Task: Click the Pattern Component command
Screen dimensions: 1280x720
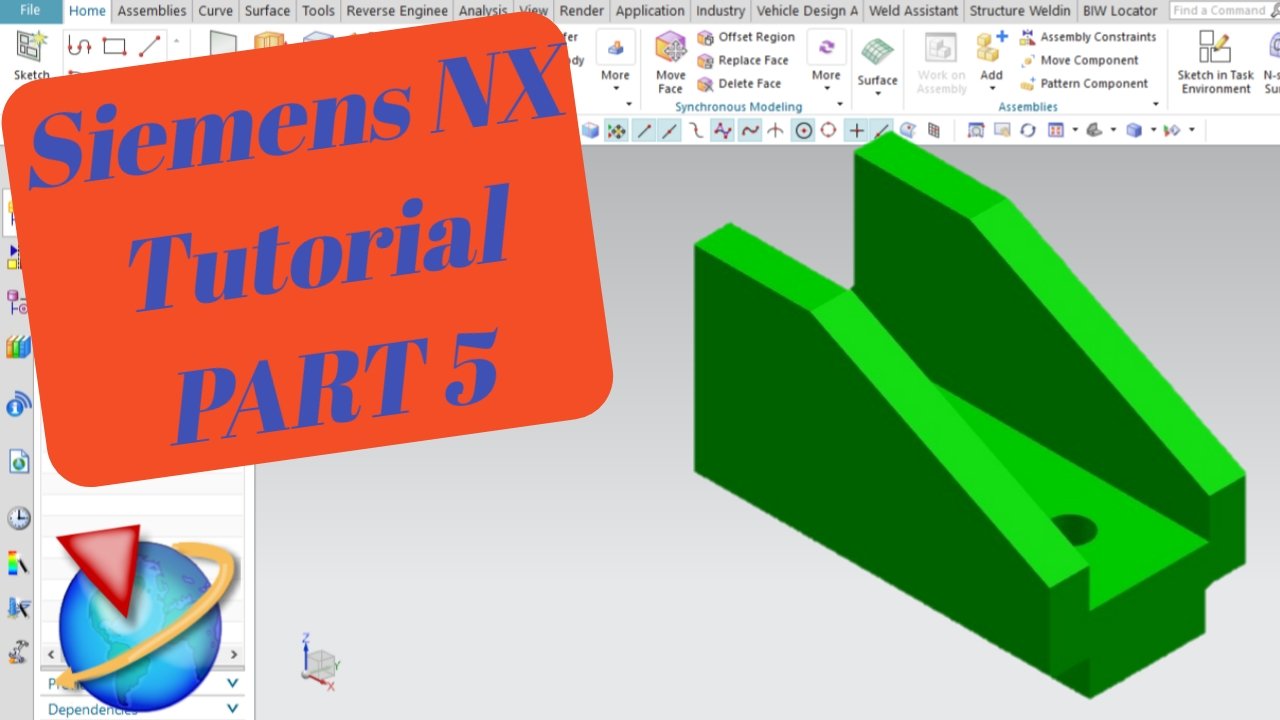Action: (1083, 84)
